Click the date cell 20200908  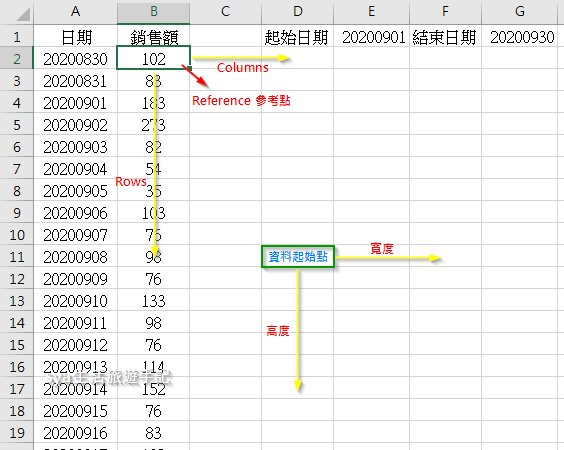point(76,257)
